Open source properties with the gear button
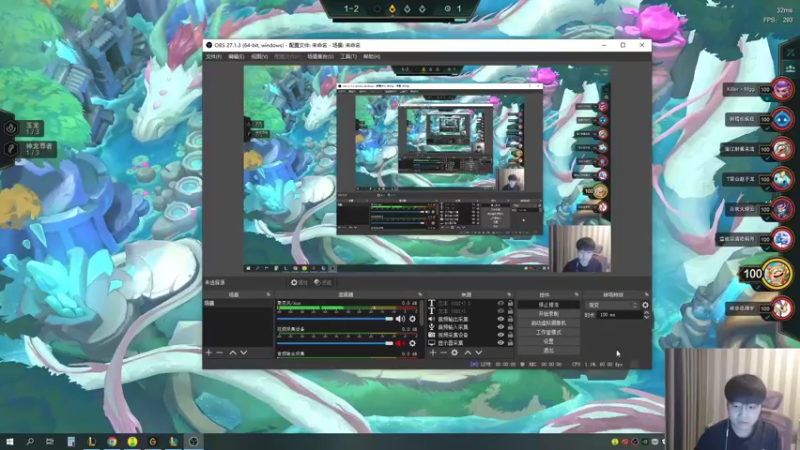800x450 pixels. click(x=299, y=282)
